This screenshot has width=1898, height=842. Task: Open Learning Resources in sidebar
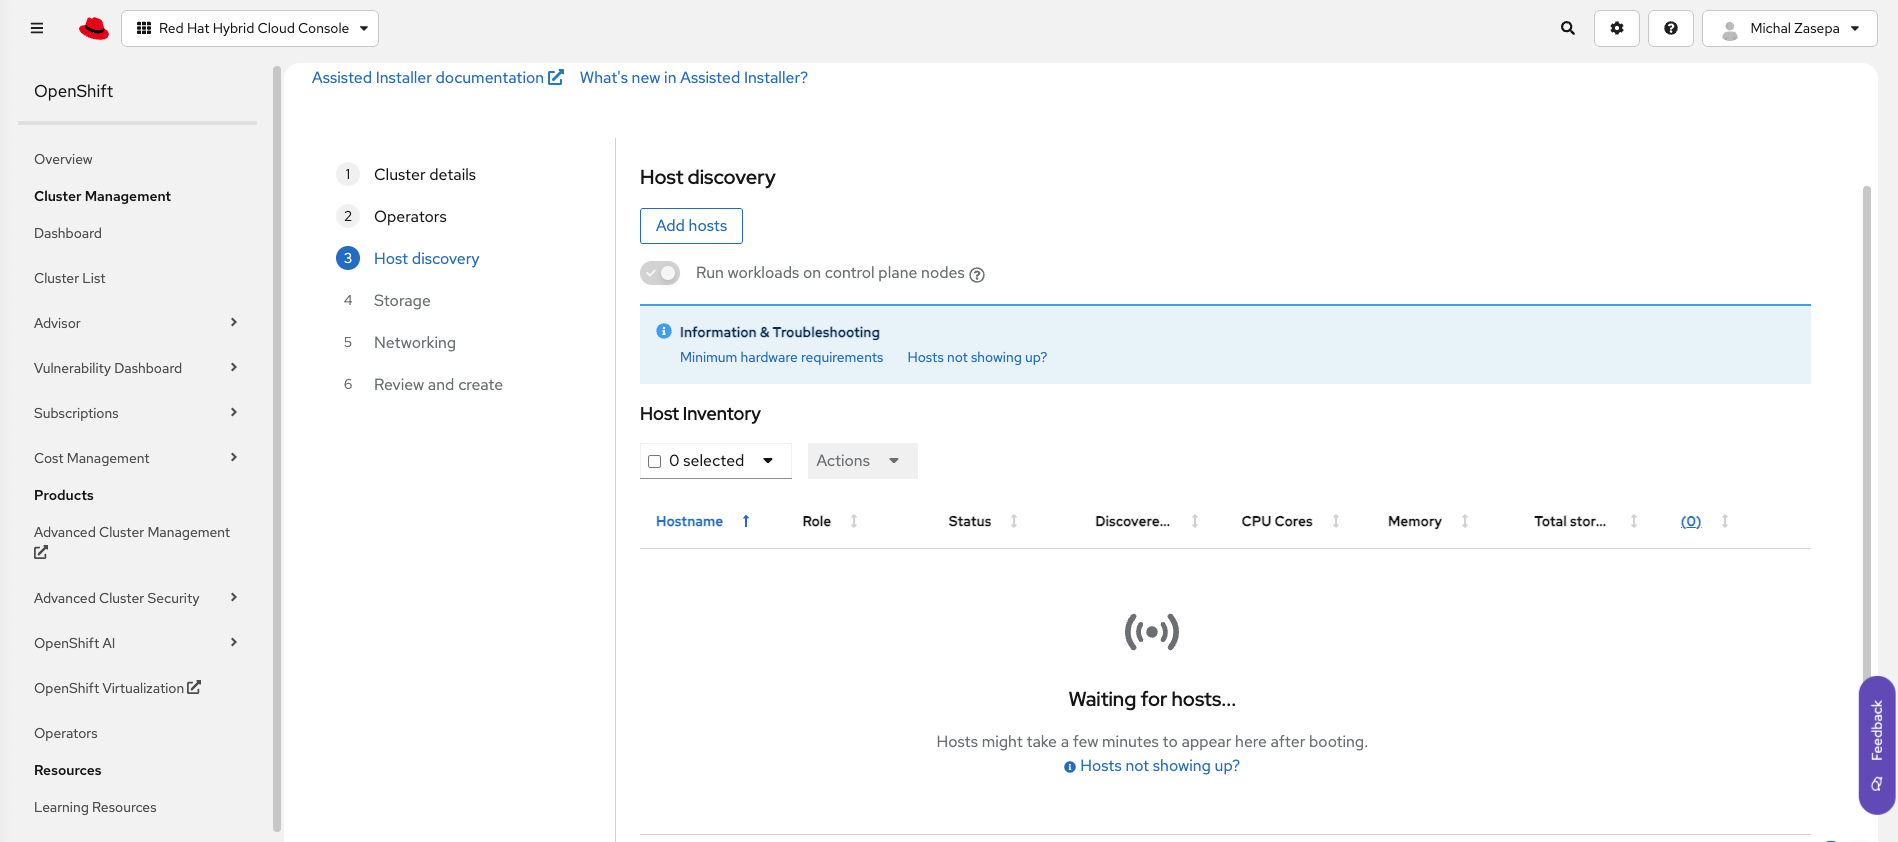point(95,807)
